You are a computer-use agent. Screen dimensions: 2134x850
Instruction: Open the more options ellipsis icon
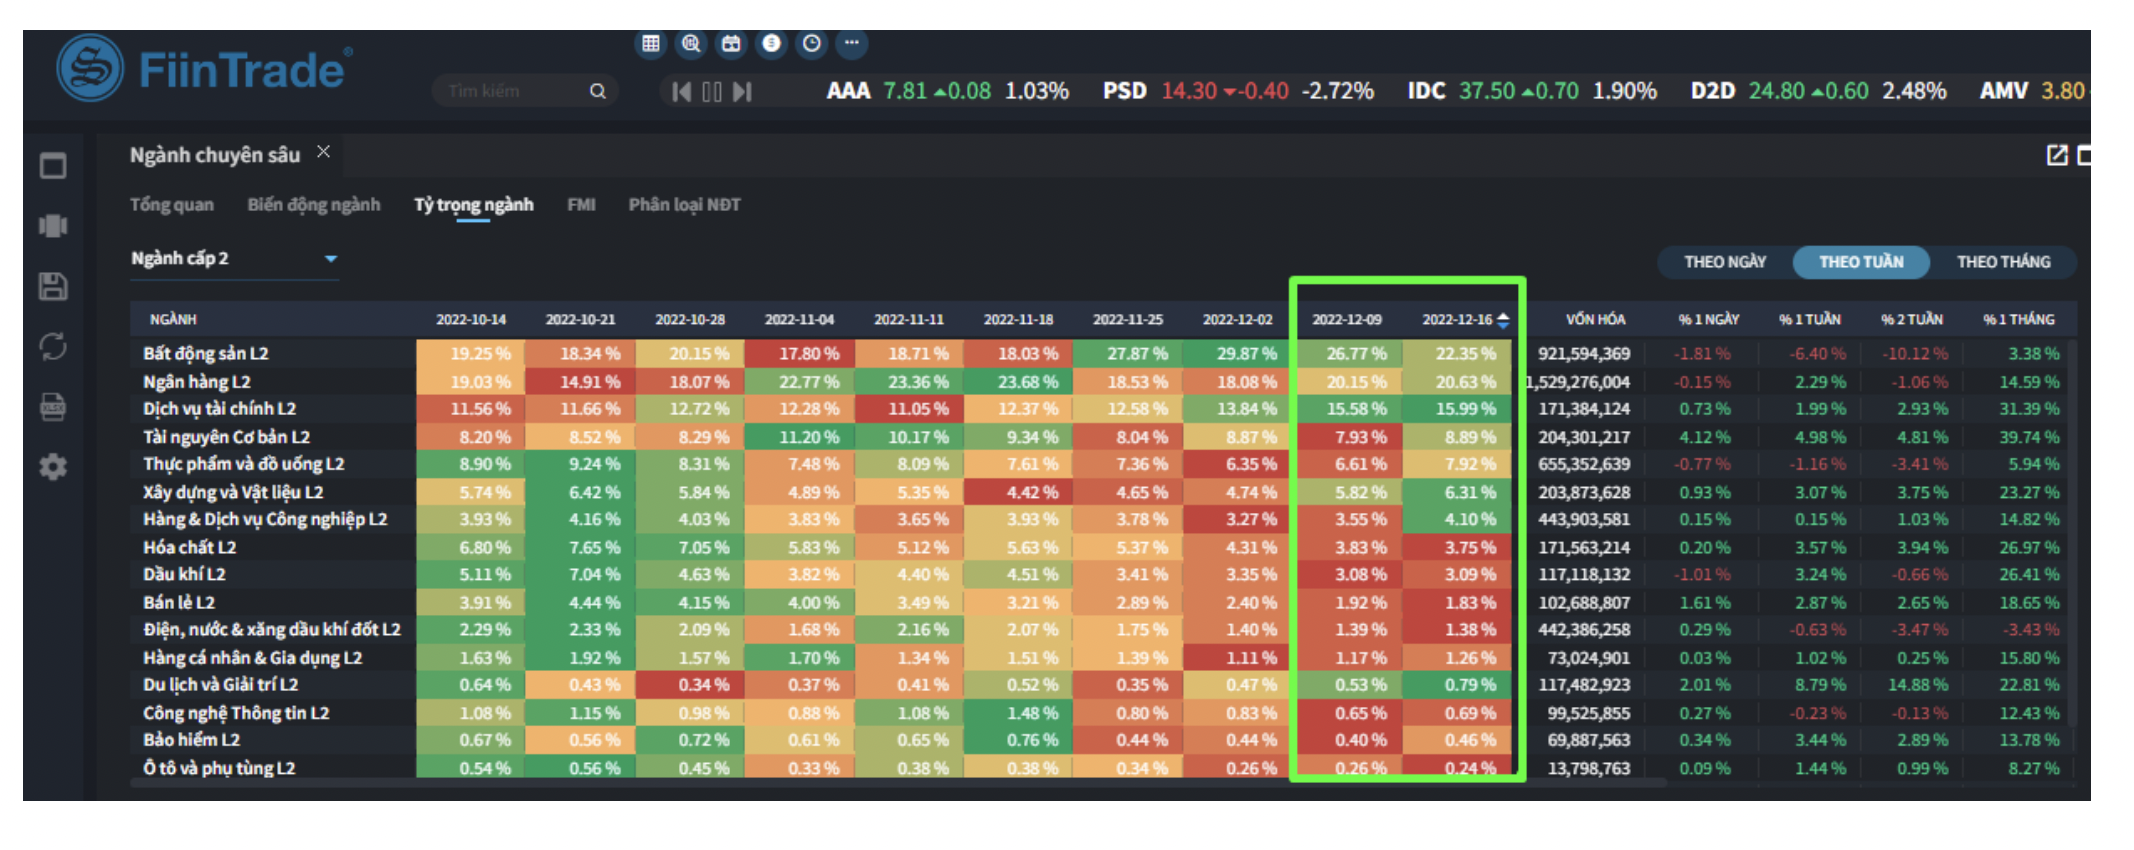click(x=852, y=43)
